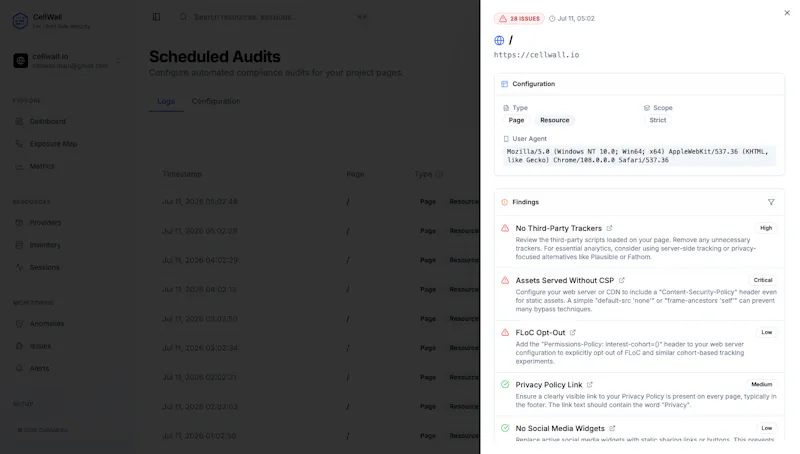Open the Privacy Policy Link finding title
Viewport: 800px width, 454px height.
coord(548,385)
